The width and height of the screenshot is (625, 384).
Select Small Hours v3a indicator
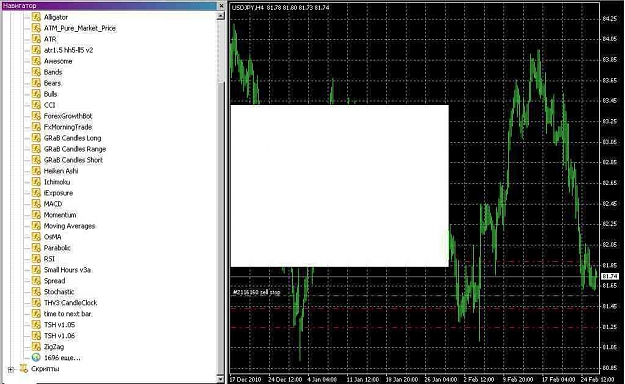point(67,270)
